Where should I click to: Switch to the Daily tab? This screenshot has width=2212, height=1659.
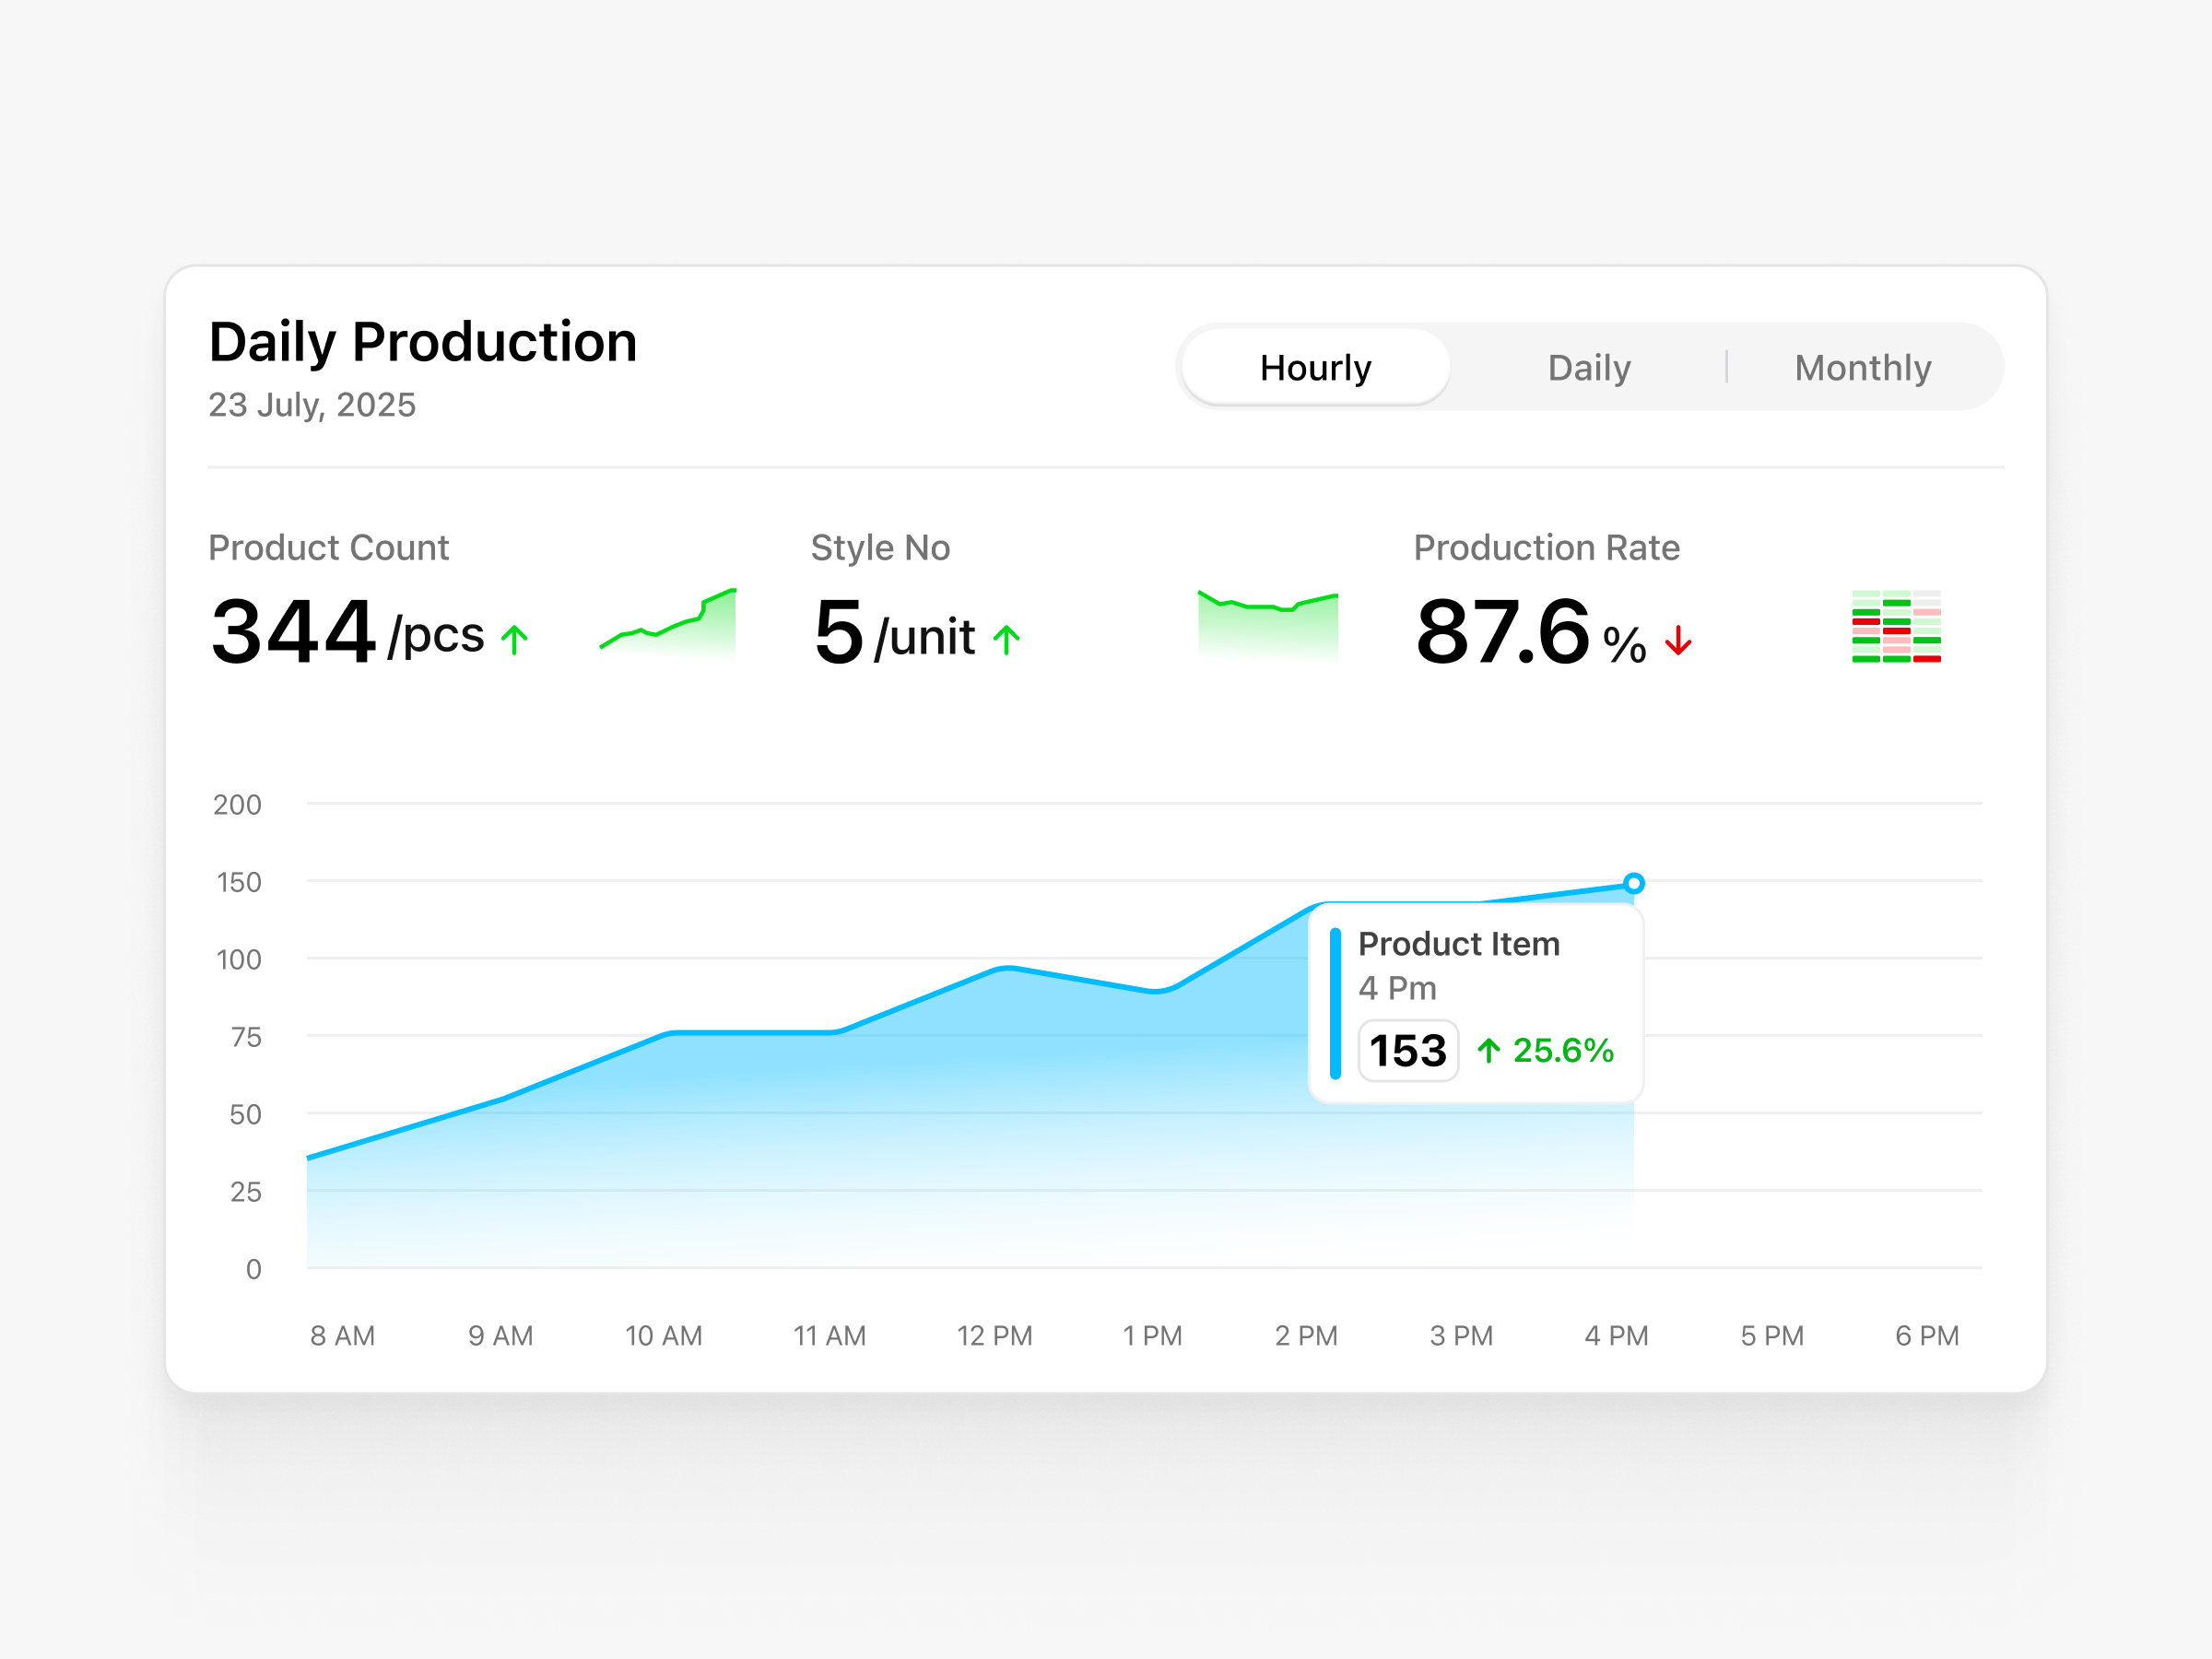click(1588, 367)
